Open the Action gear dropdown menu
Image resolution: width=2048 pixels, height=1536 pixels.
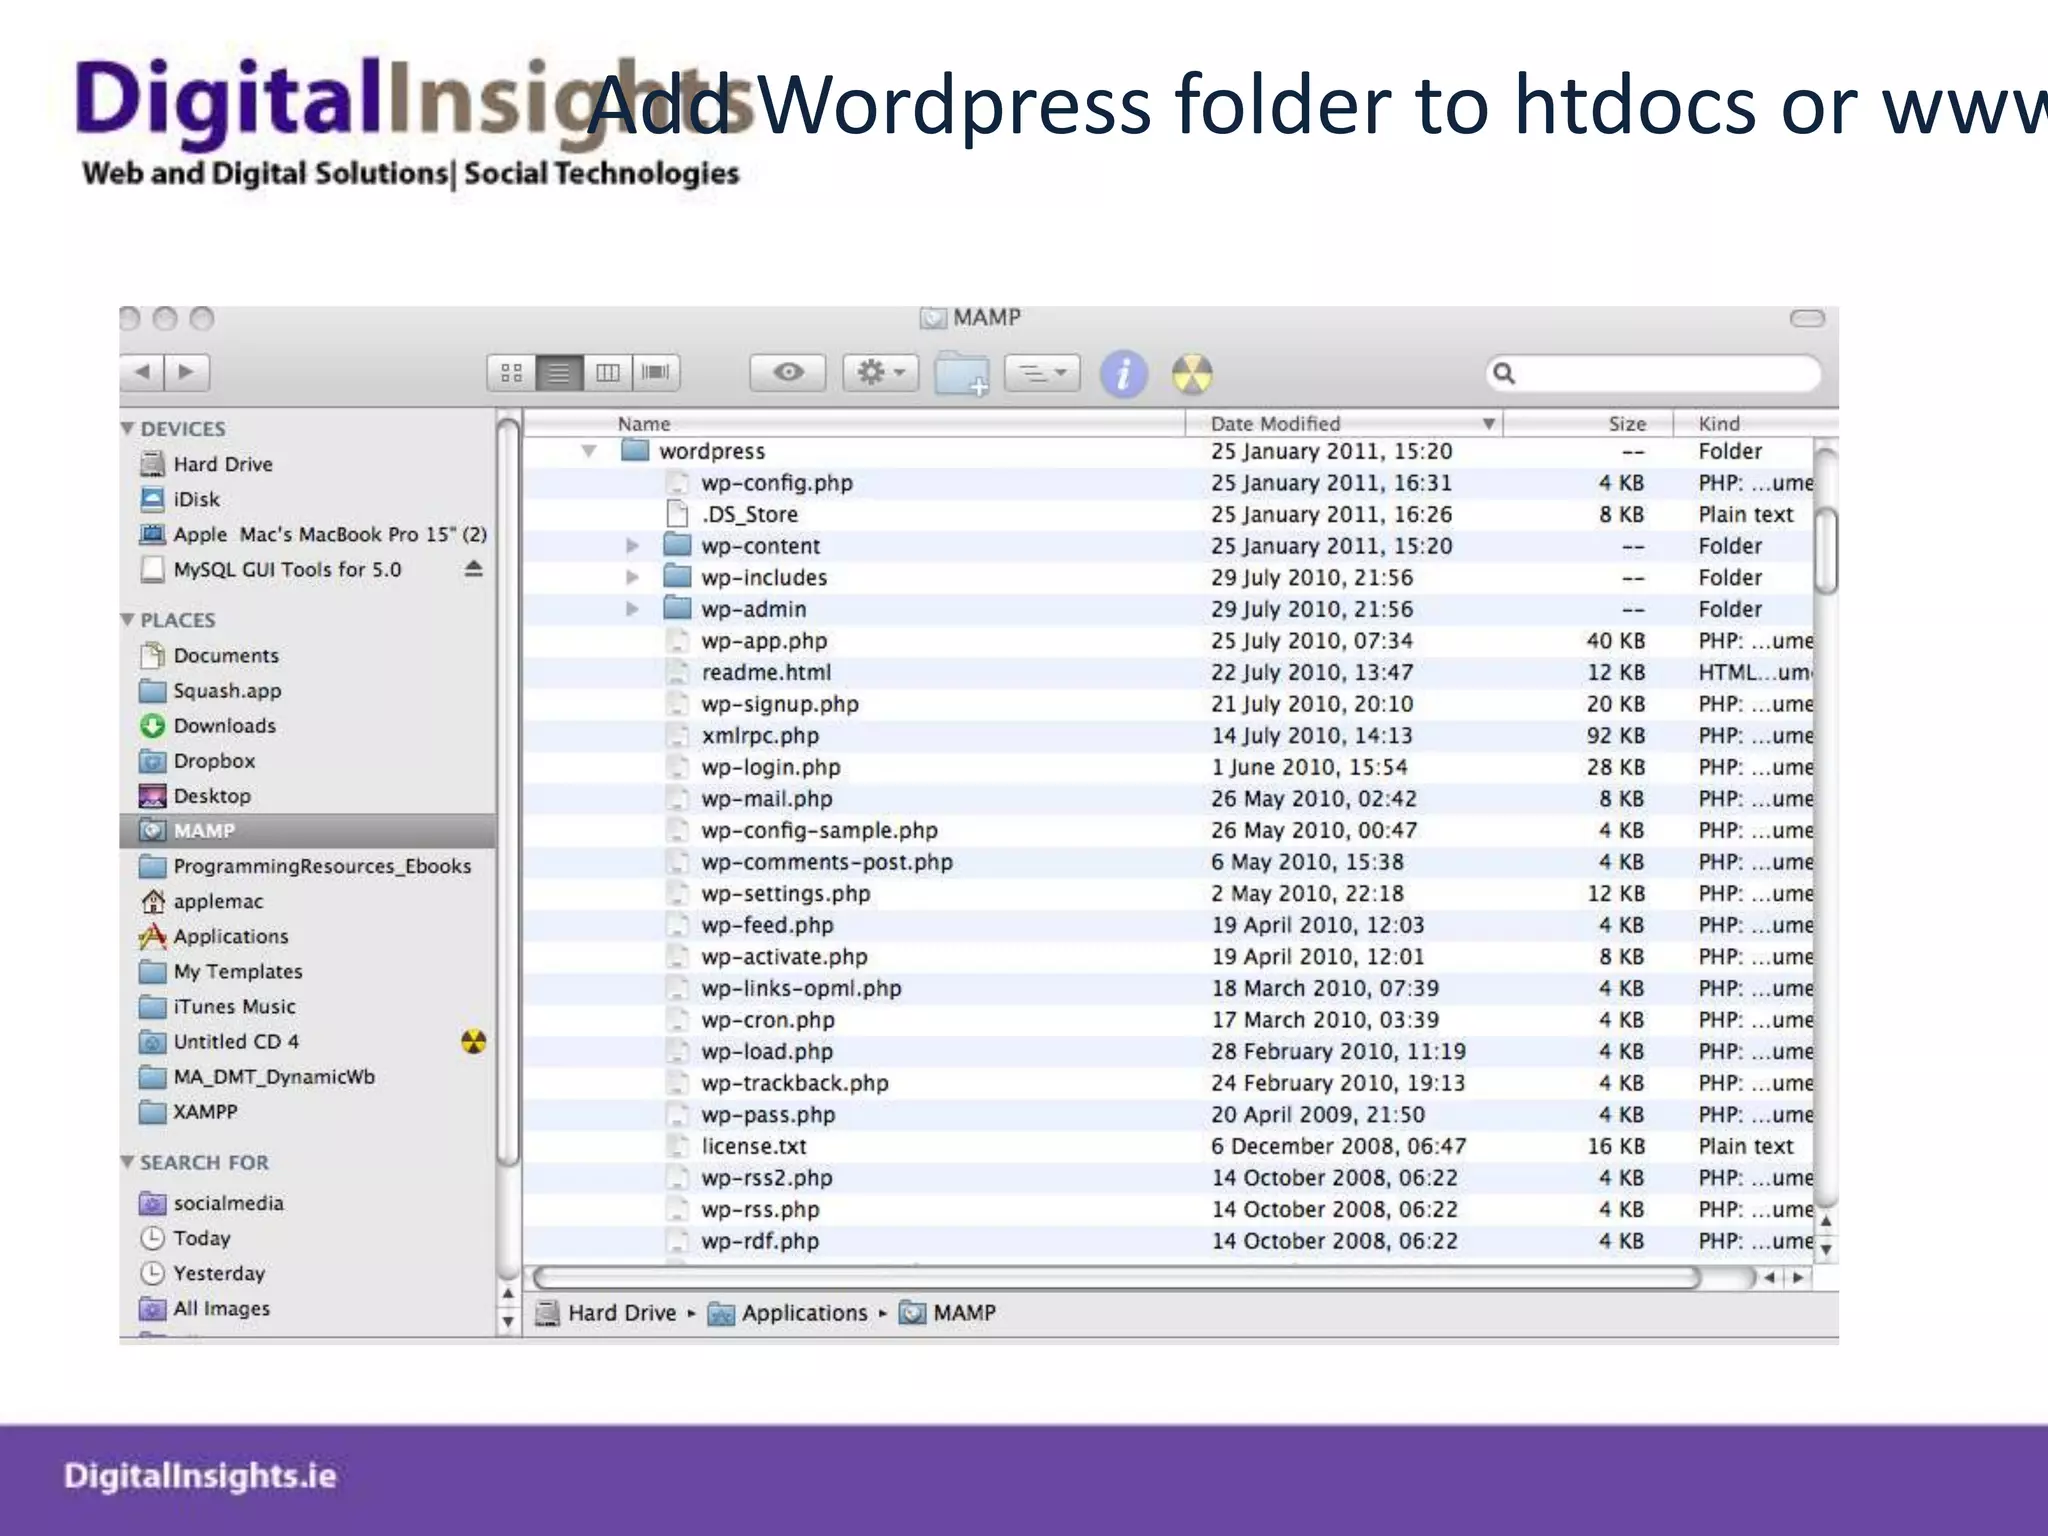(880, 373)
